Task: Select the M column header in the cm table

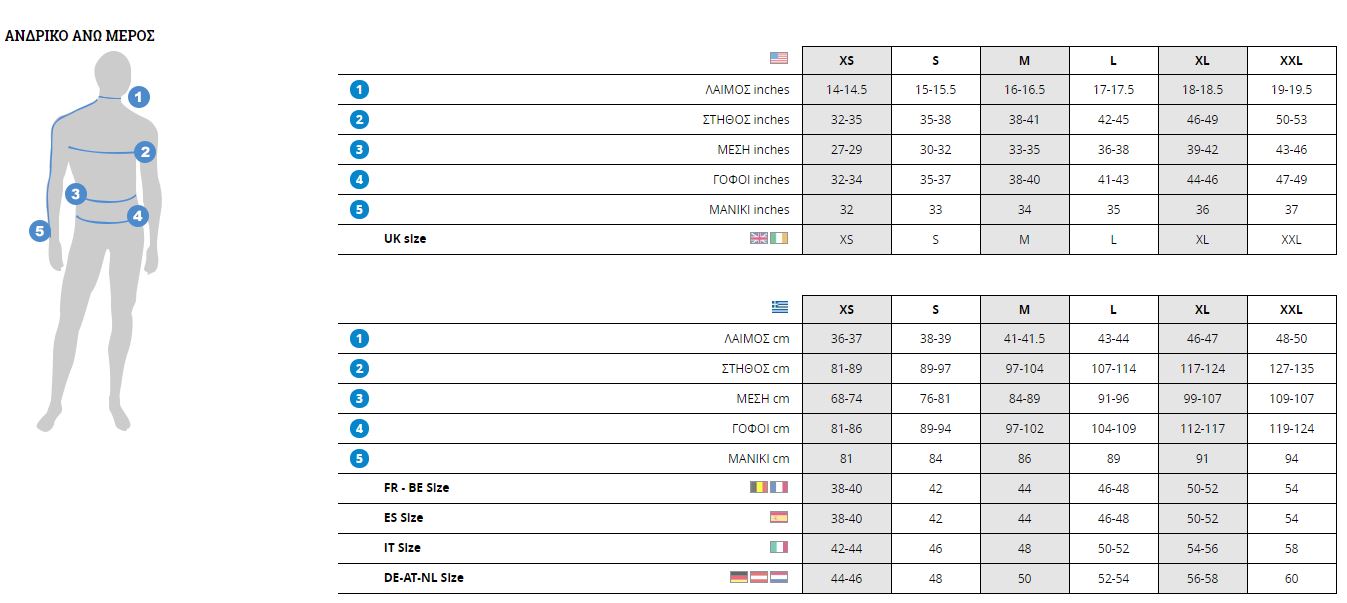Action: (x=1024, y=309)
